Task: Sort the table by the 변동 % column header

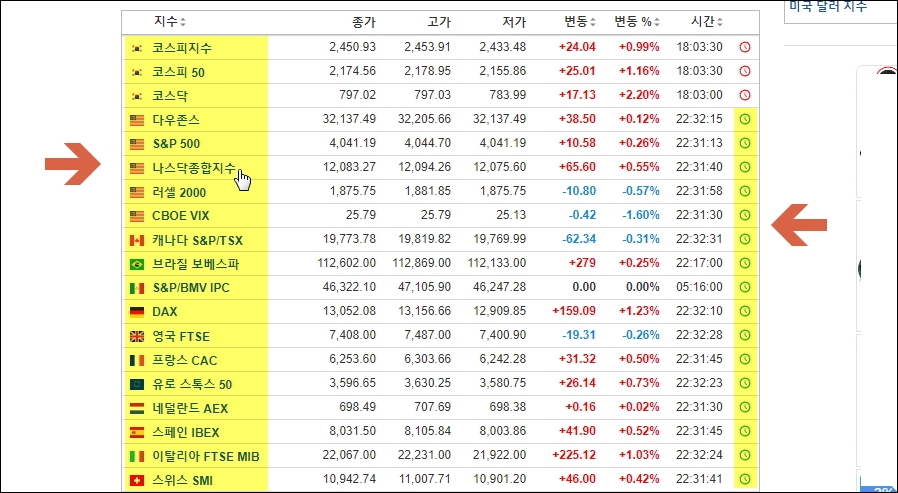Action: tap(637, 22)
